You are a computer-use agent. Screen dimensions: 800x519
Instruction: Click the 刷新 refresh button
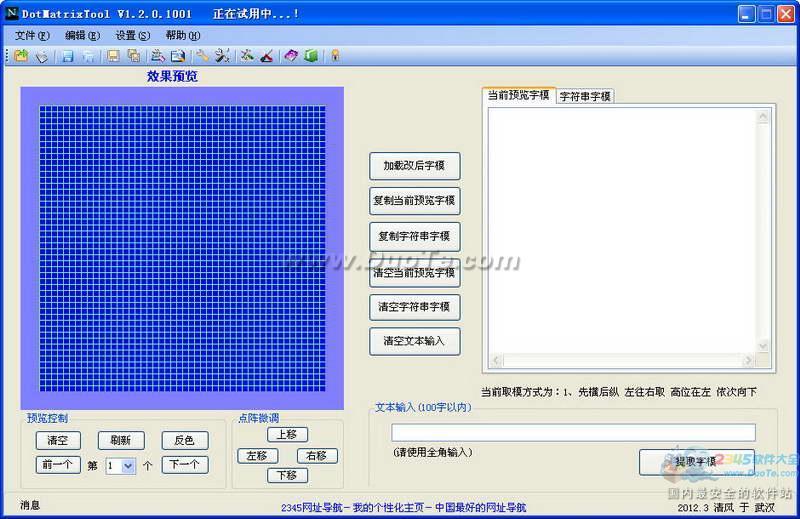coord(121,440)
